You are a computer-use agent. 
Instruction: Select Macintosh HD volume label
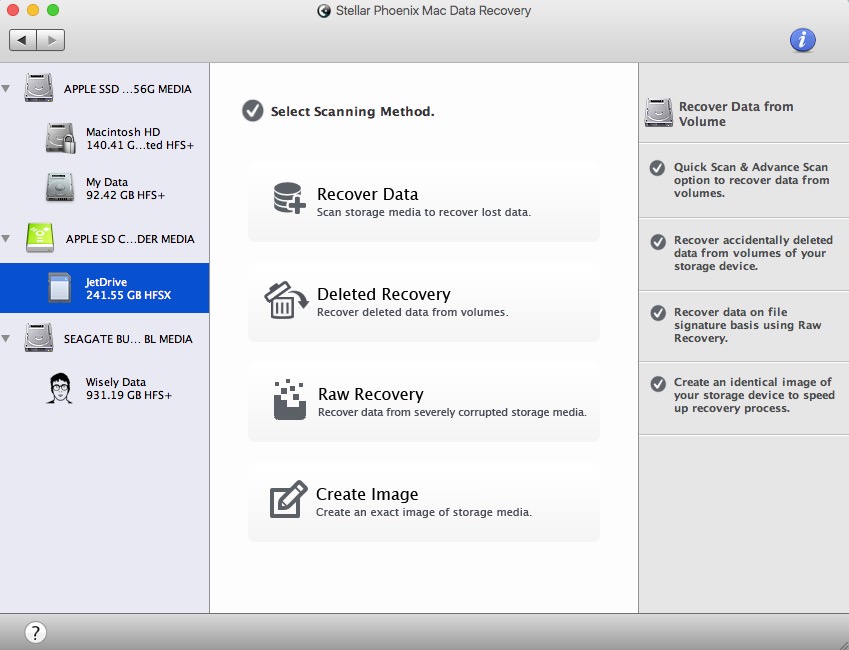(x=140, y=139)
